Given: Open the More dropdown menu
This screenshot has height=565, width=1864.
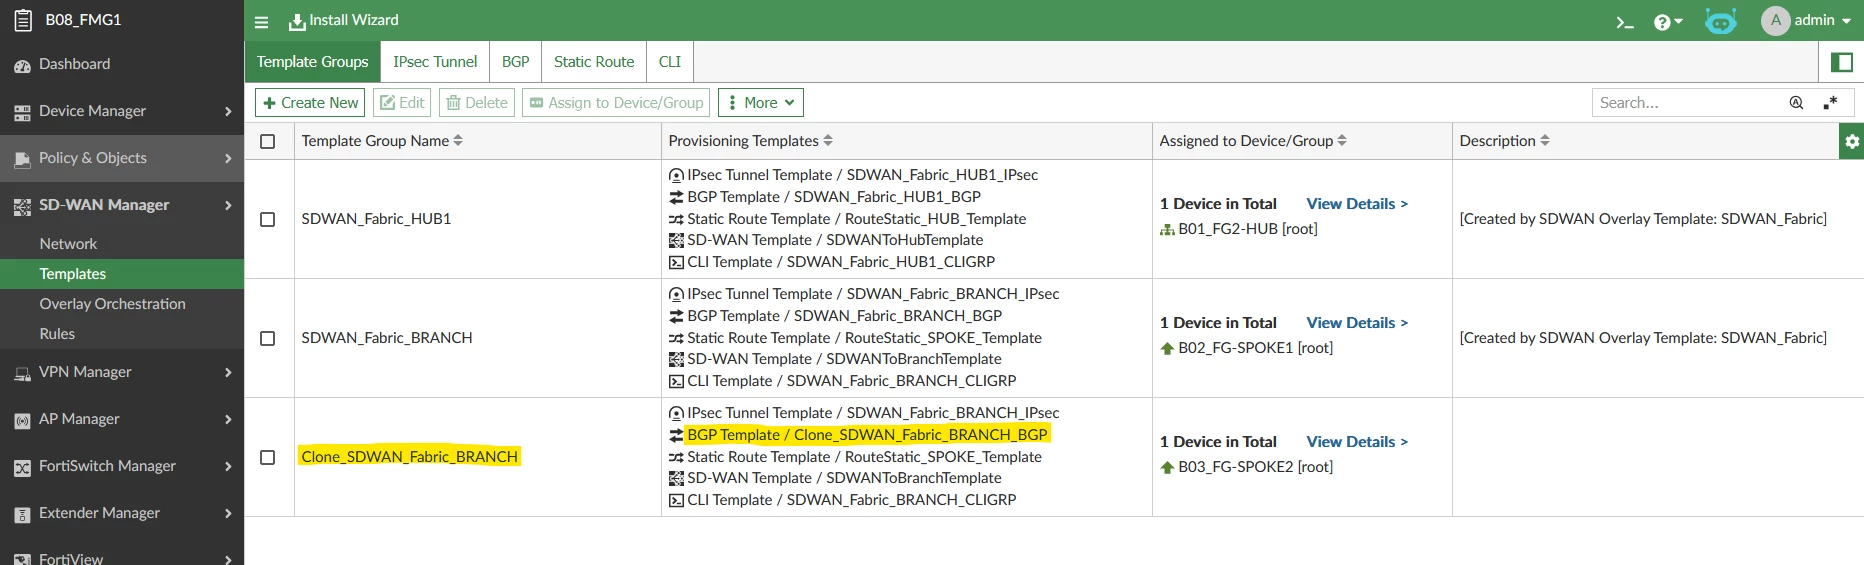Looking at the screenshot, I should point(761,103).
